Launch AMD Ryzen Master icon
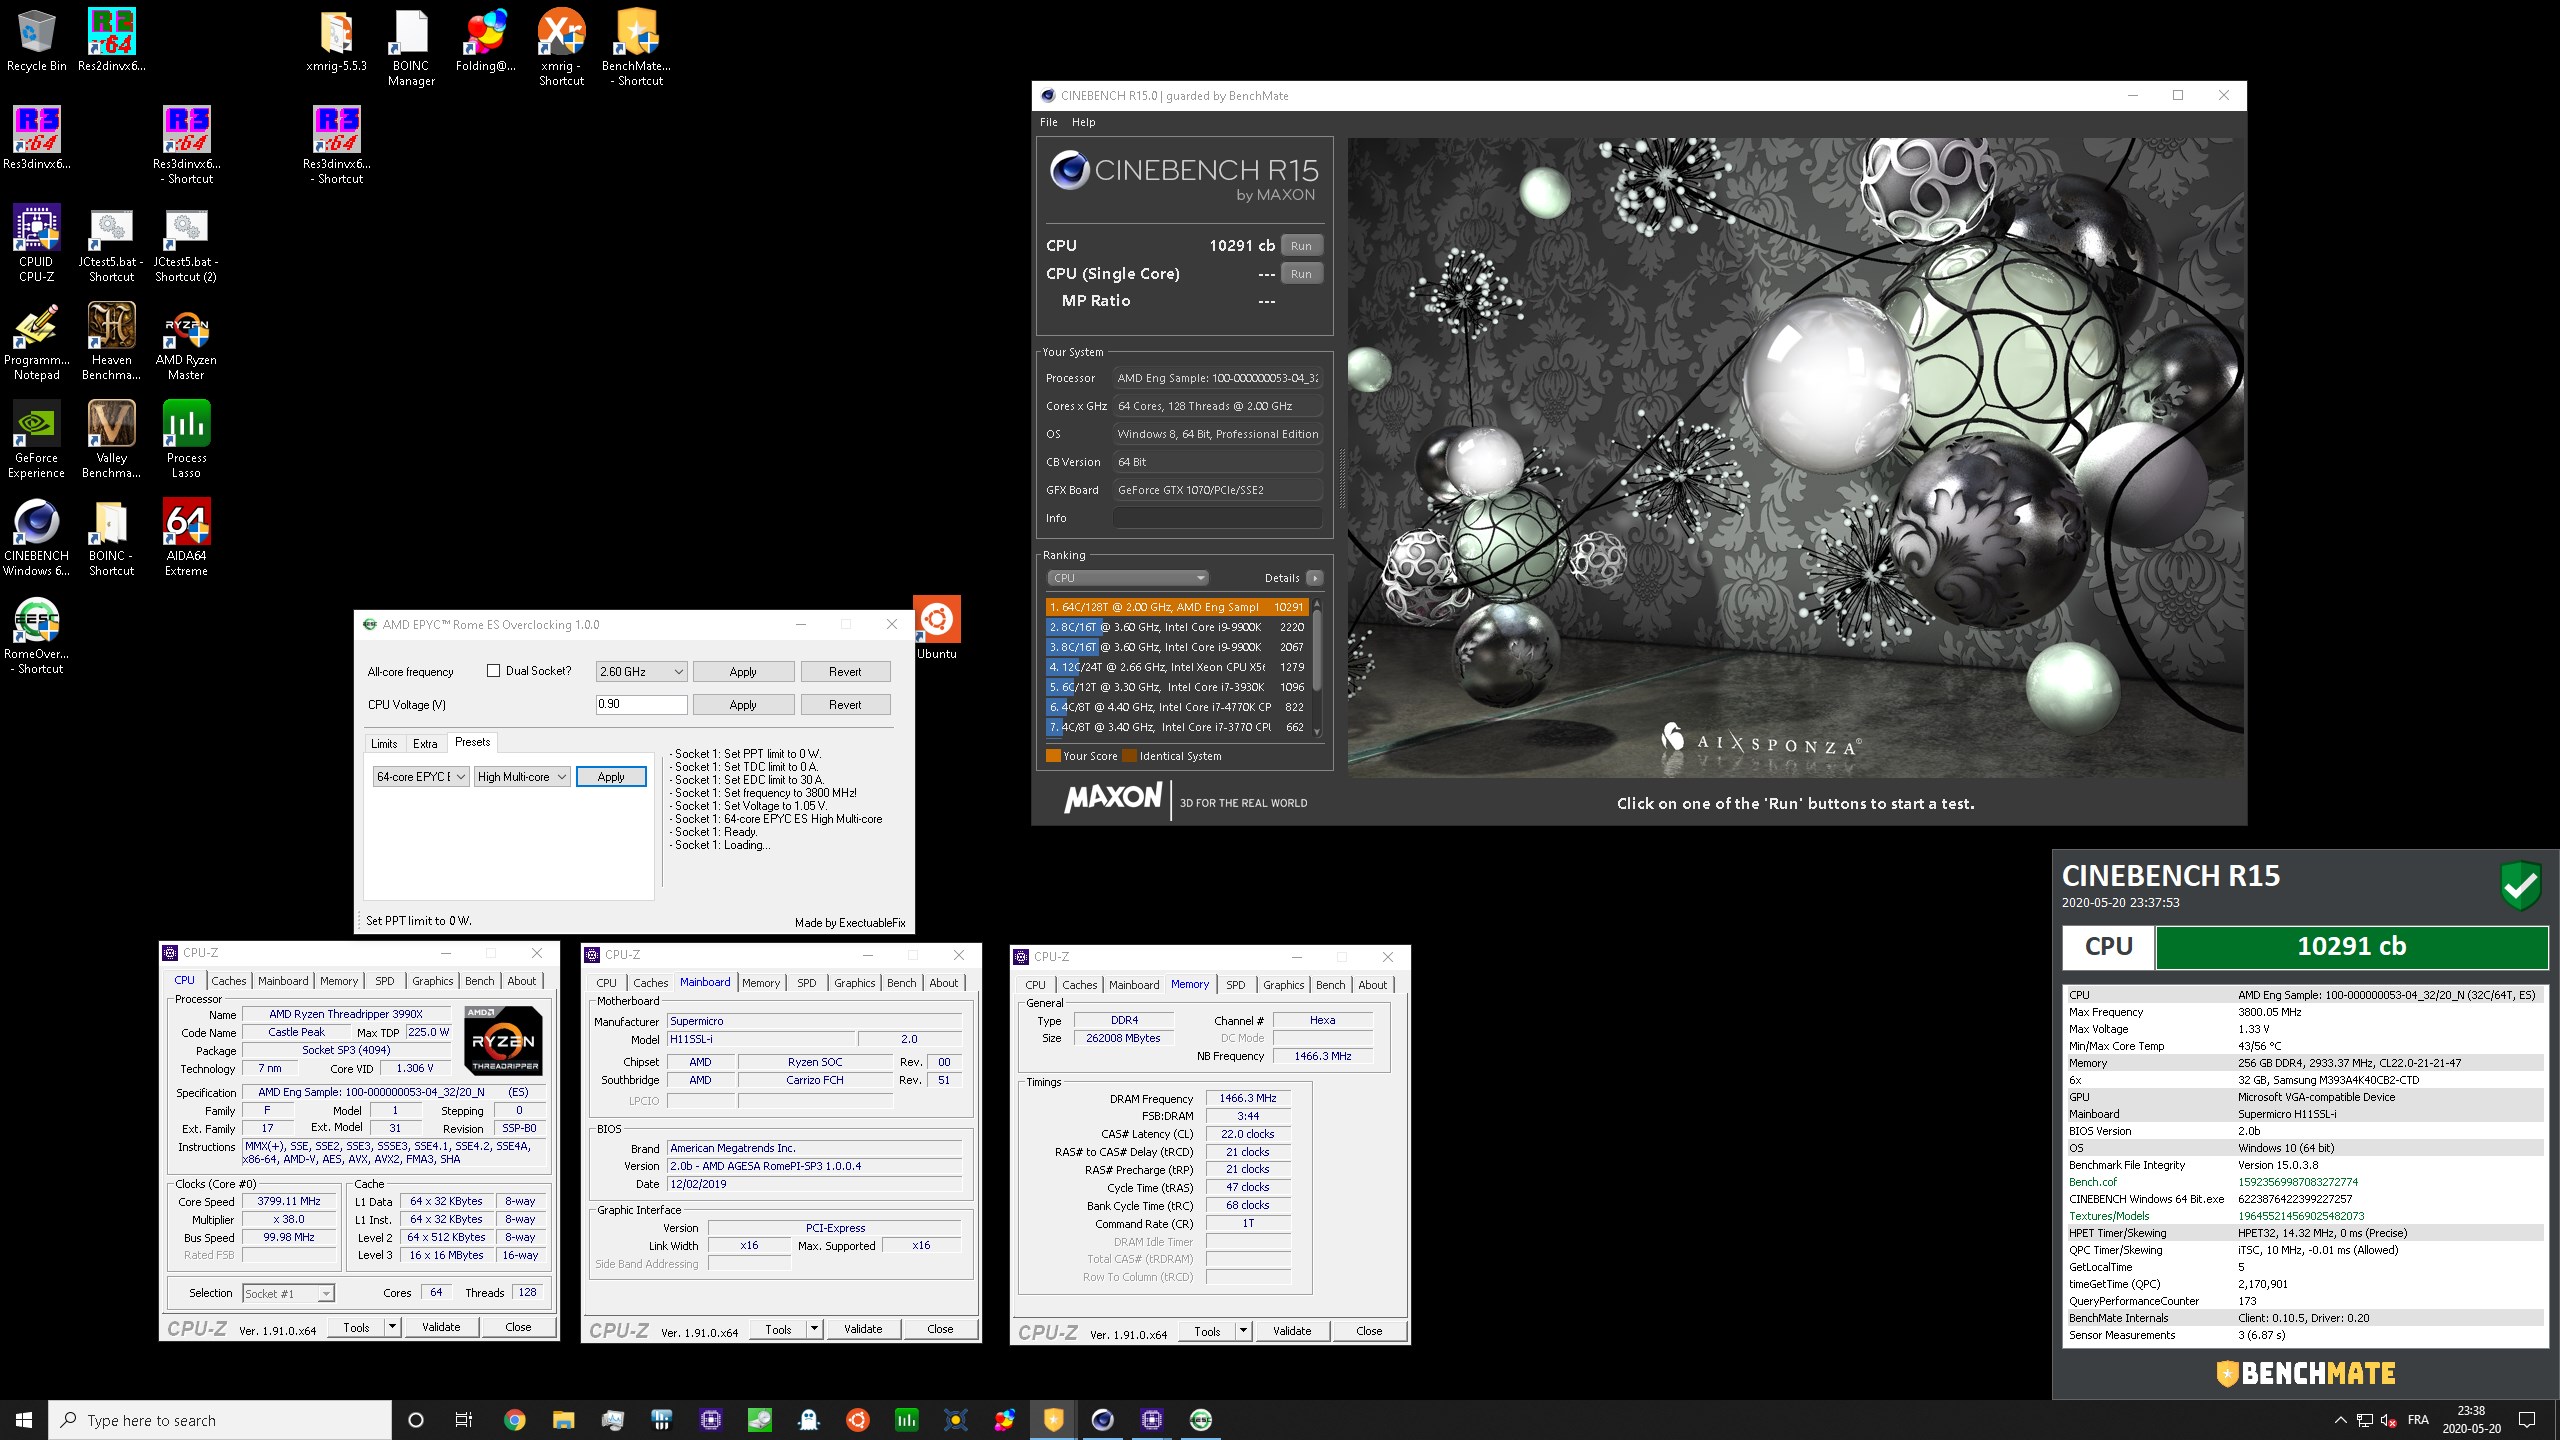The width and height of the screenshot is (2560, 1440). click(x=186, y=341)
